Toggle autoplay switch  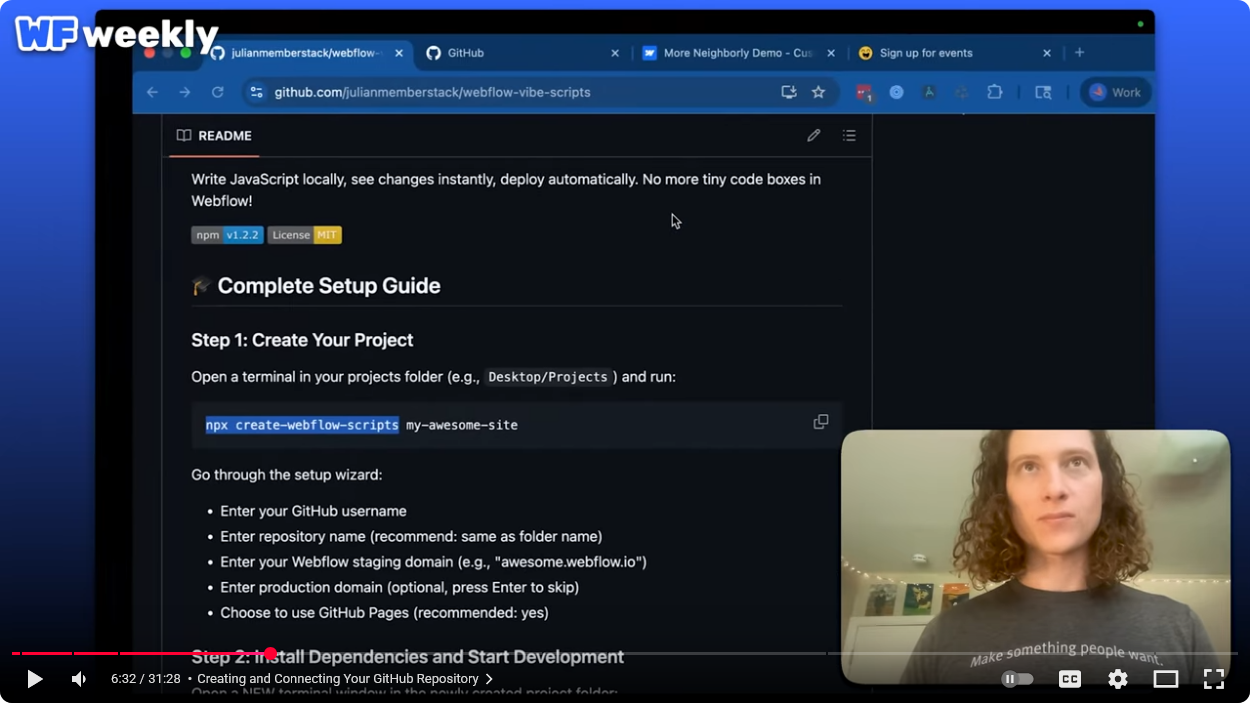(x=1017, y=679)
